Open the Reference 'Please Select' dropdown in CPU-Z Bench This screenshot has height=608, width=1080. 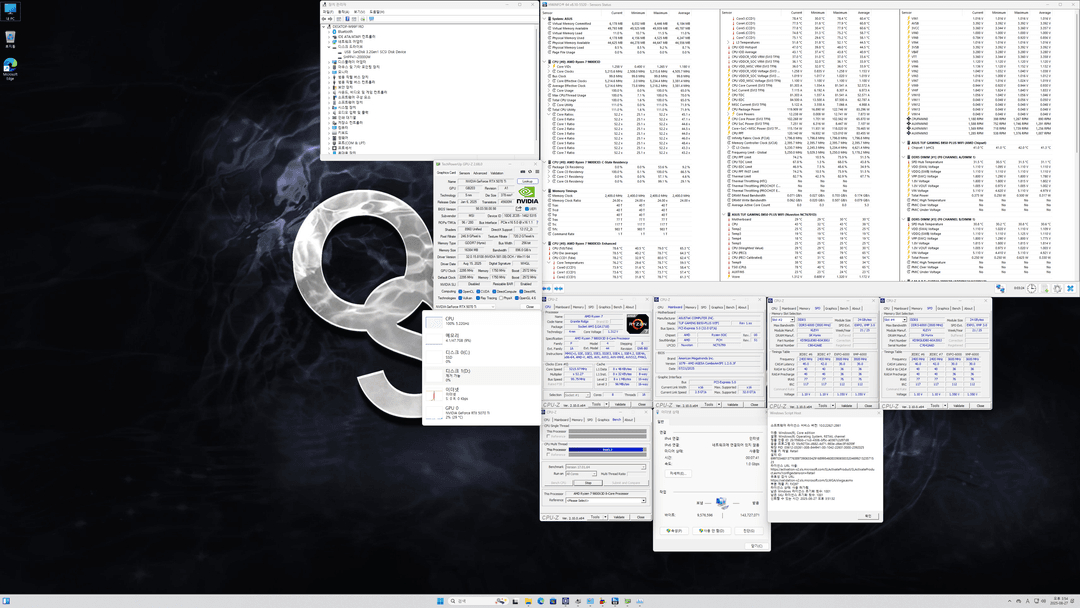pos(605,501)
